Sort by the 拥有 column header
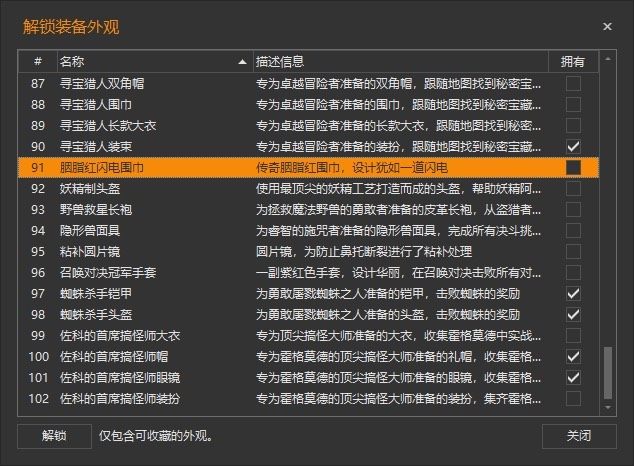 pyautogui.click(x=573, y=62)
